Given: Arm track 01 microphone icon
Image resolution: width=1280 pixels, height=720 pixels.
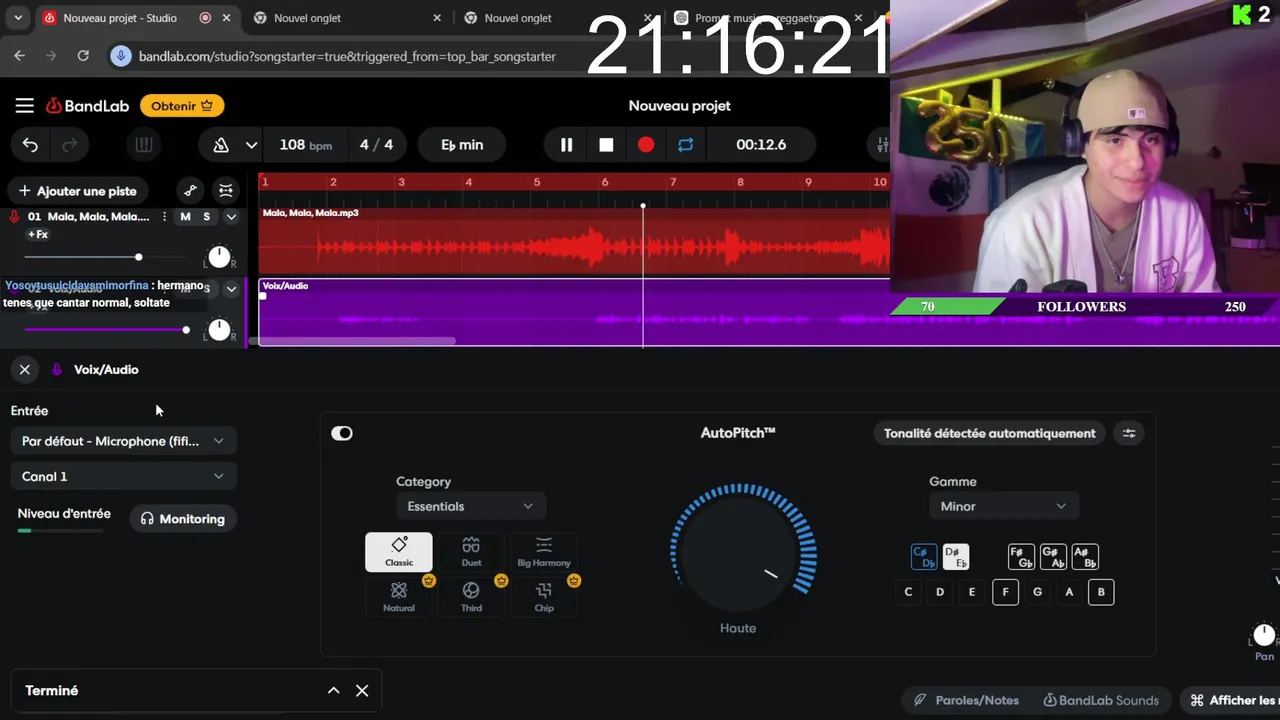Looking at the screenshot, I should click(14, 217).
